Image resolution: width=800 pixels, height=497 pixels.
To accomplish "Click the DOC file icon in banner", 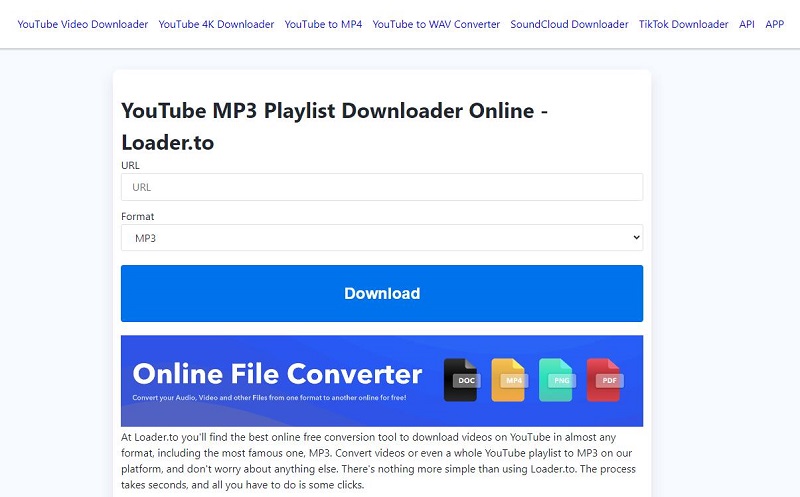I will 461,380.
